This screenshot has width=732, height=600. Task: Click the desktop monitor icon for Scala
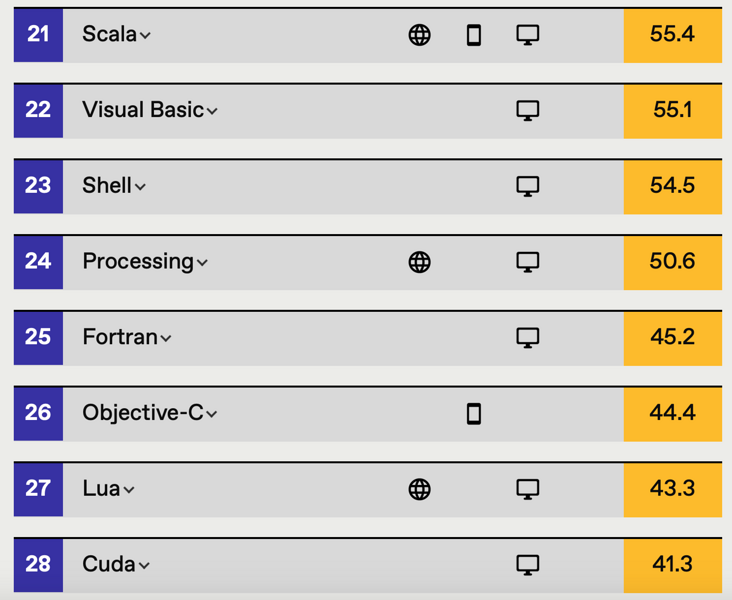(528, 35)
